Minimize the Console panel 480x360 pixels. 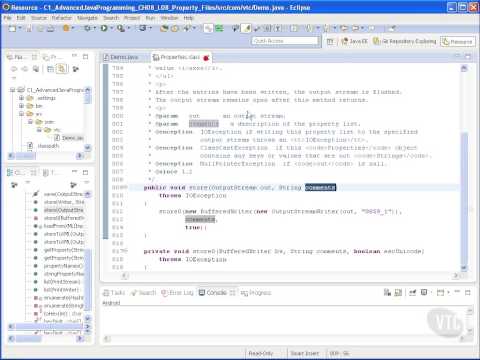tap(457, 292)
